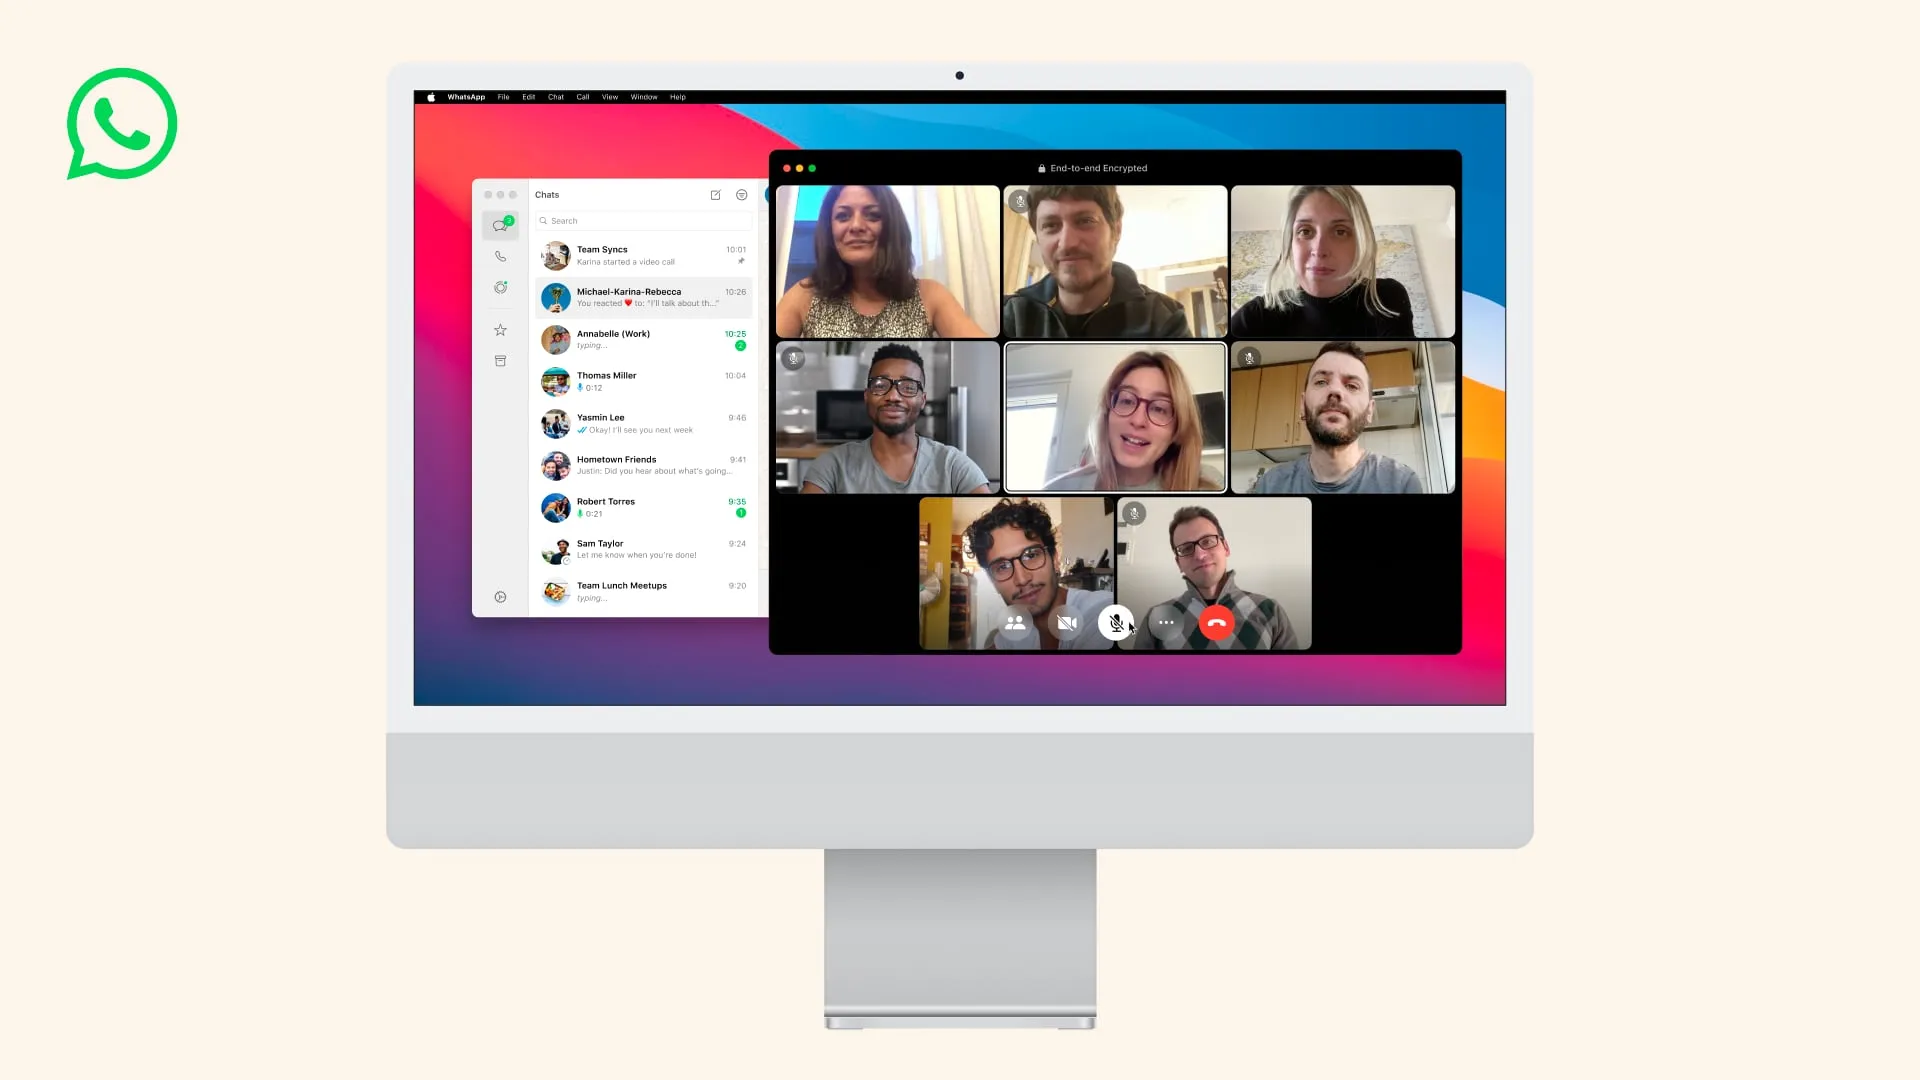Click the participants/people icon in call toolbar
Image resolution: width=1920 pixels, height=1080 pixels.
click(x=1015, y=622)
